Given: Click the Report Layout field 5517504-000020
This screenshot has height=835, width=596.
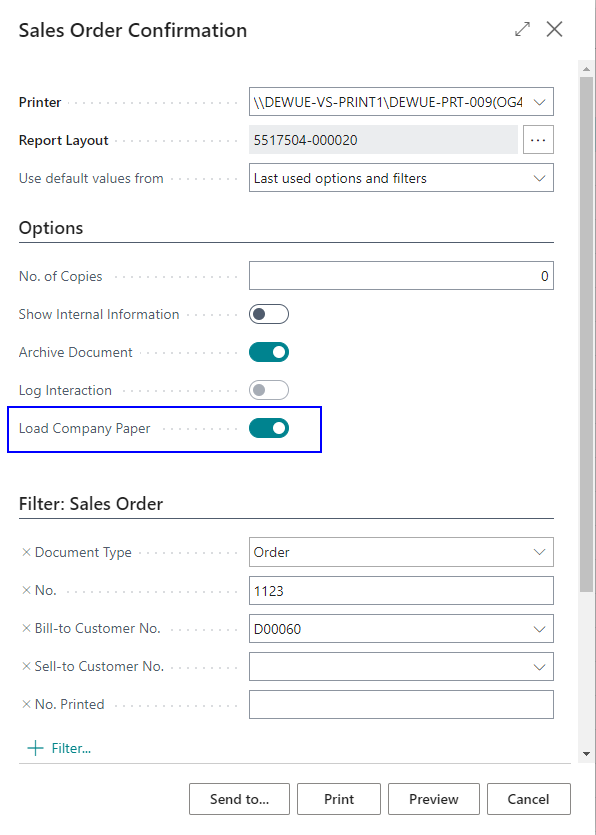Looking at the screenshot, I should point(383,140).
